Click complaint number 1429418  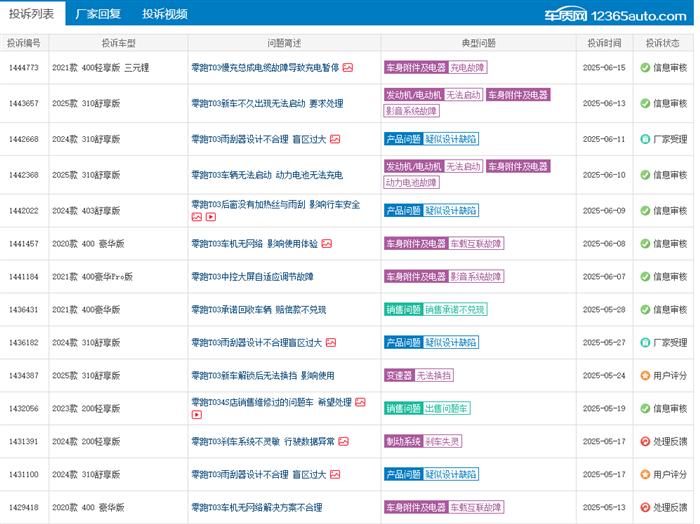(x=24, y=507)
